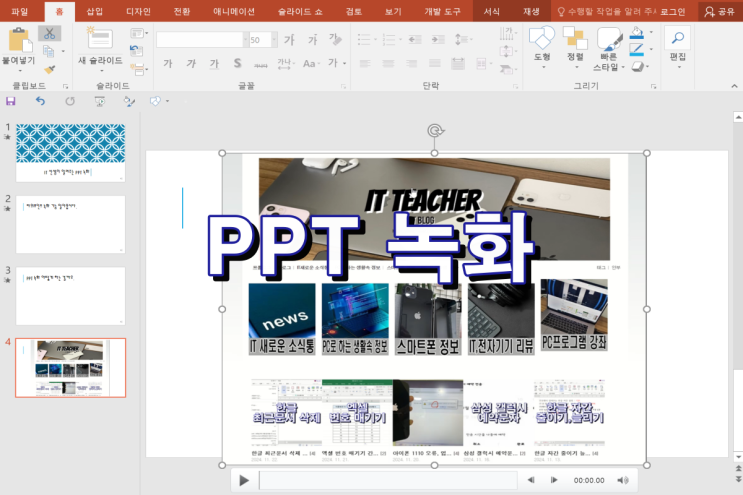Open the Shapes gallery in the Drawing group

(541, 39)
